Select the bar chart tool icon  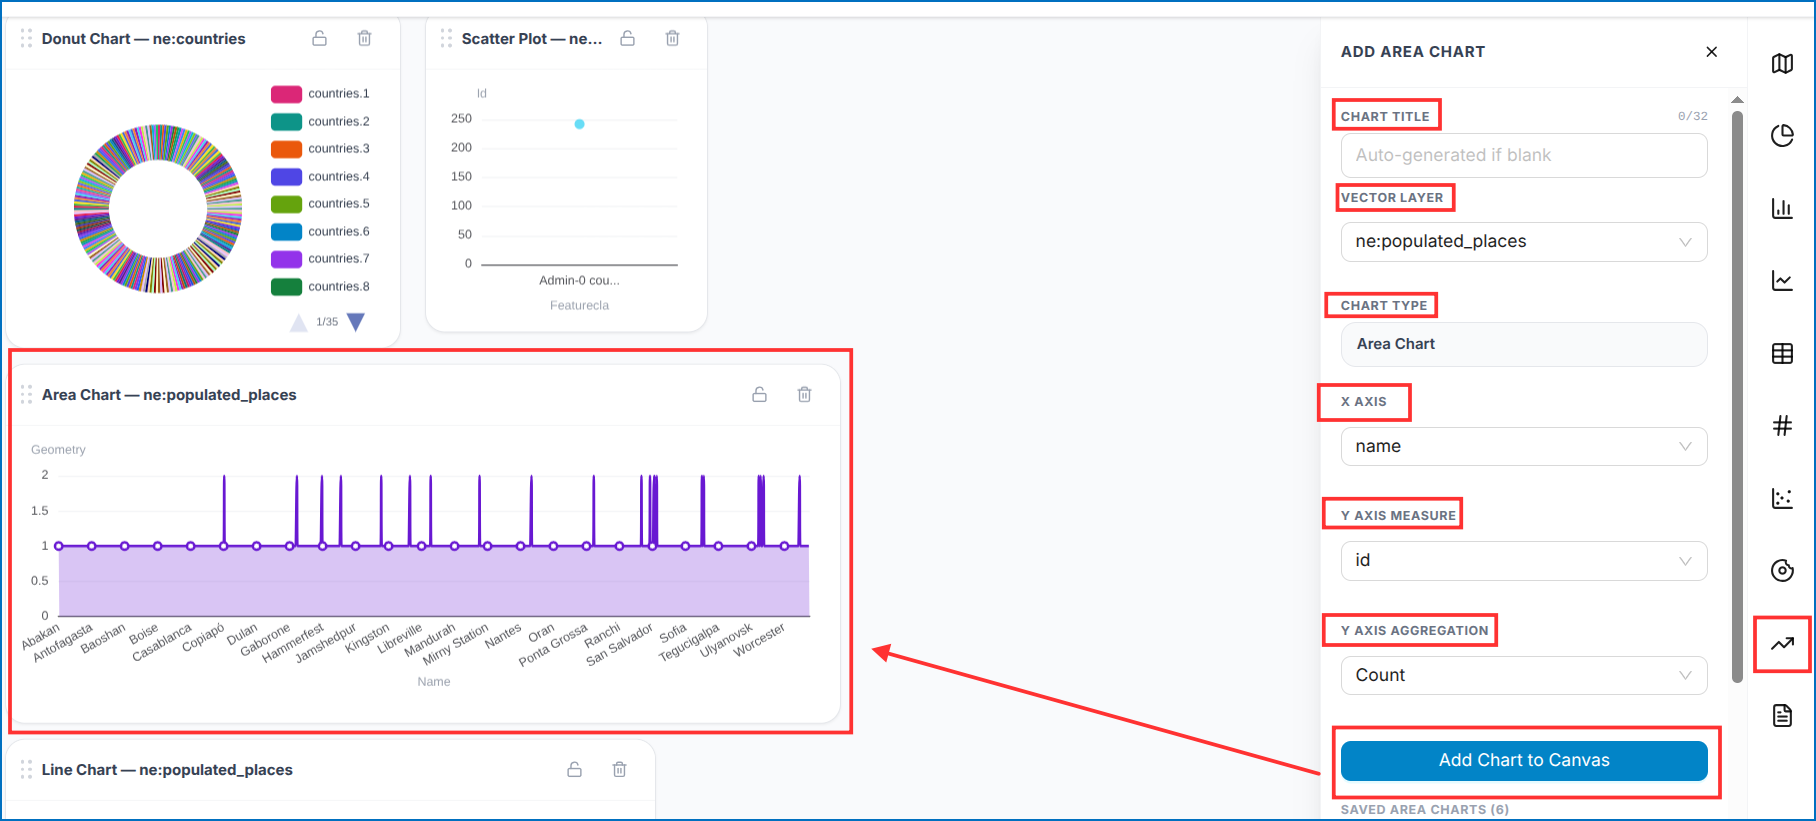1782,208
